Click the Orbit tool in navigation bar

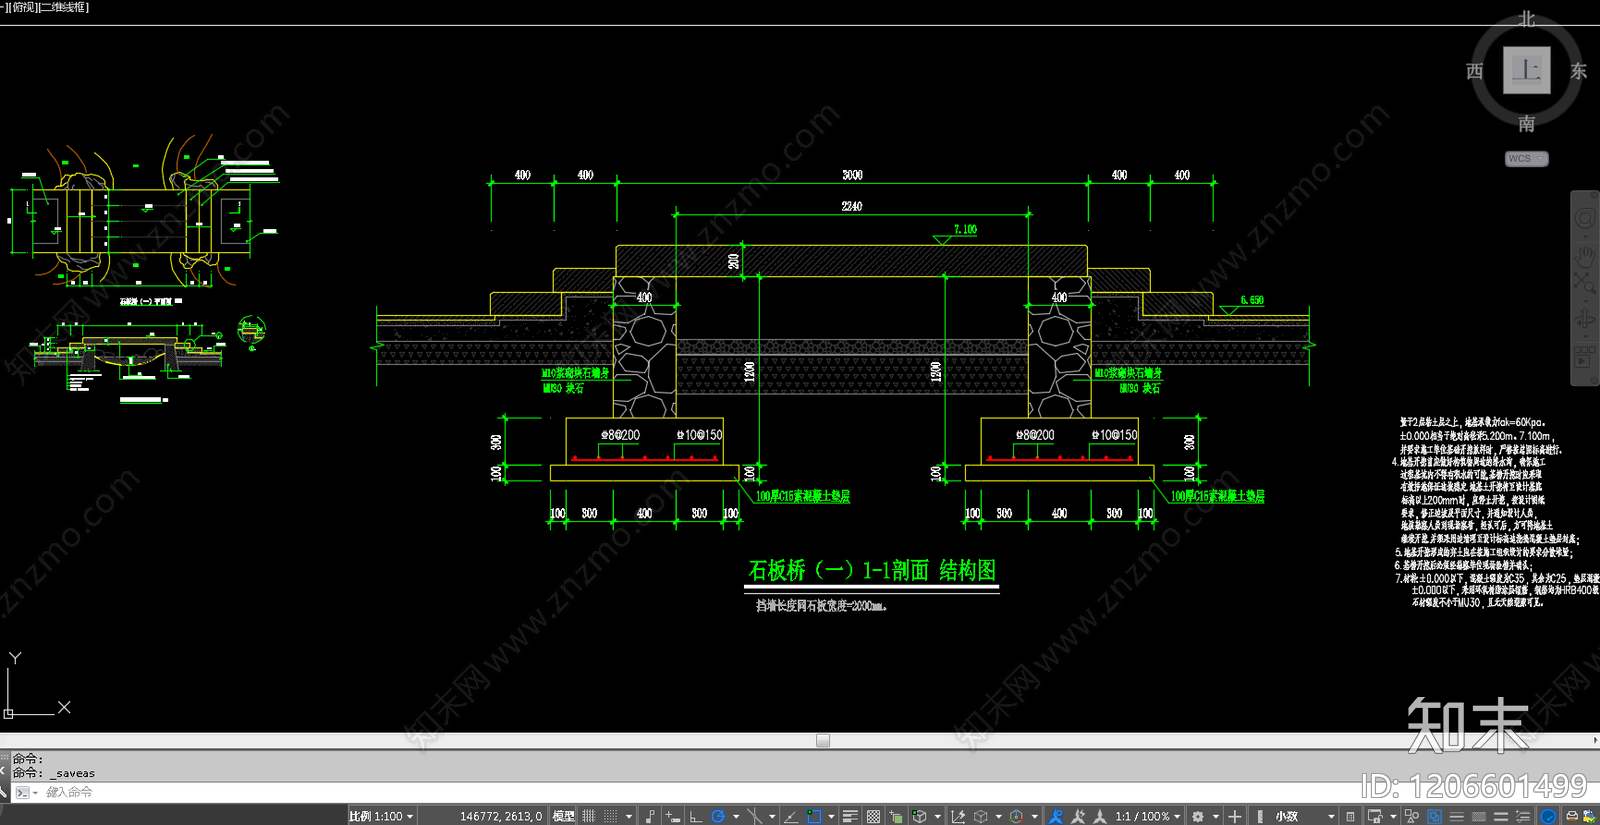(1584, 319)
